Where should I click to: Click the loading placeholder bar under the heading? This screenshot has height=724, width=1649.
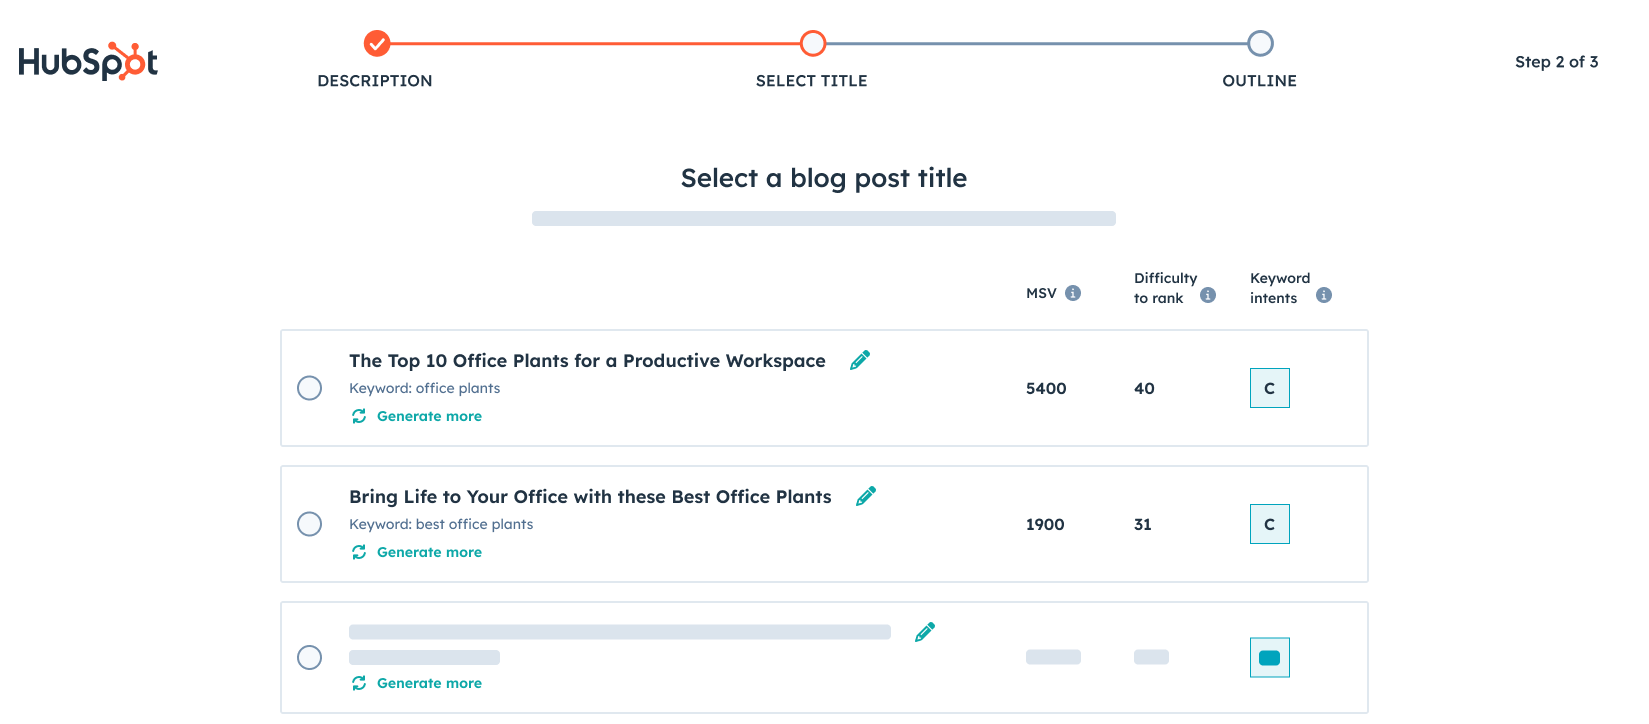click(823, 218)
